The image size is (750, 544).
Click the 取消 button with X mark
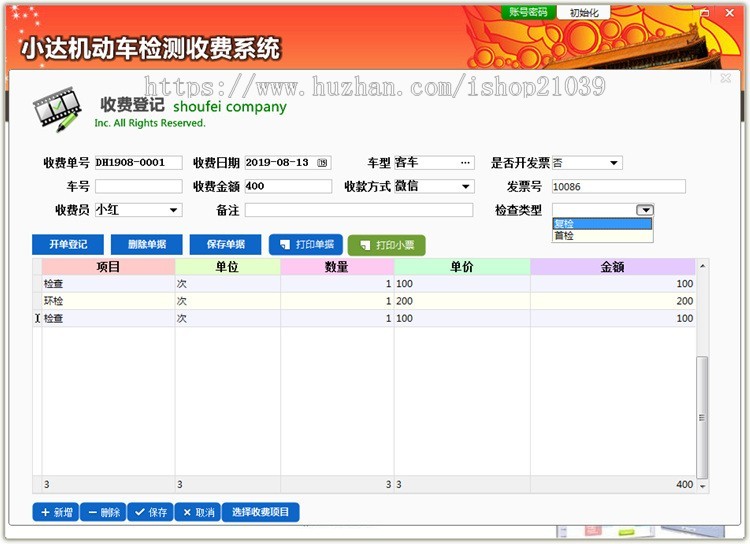click(198, 512)
